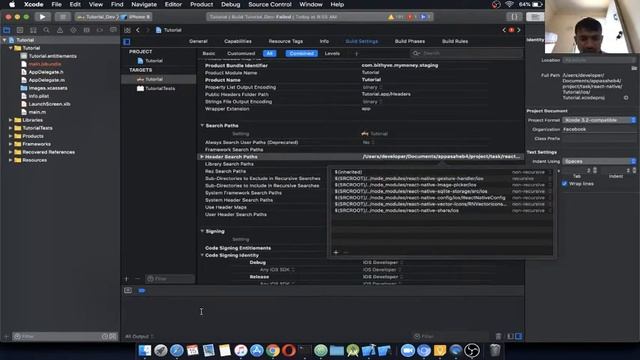Image resolution: width=640 pixels, height=360 pixels.
Task: Toggle the project targets list sidebar icon
Action: coord(127,42)
